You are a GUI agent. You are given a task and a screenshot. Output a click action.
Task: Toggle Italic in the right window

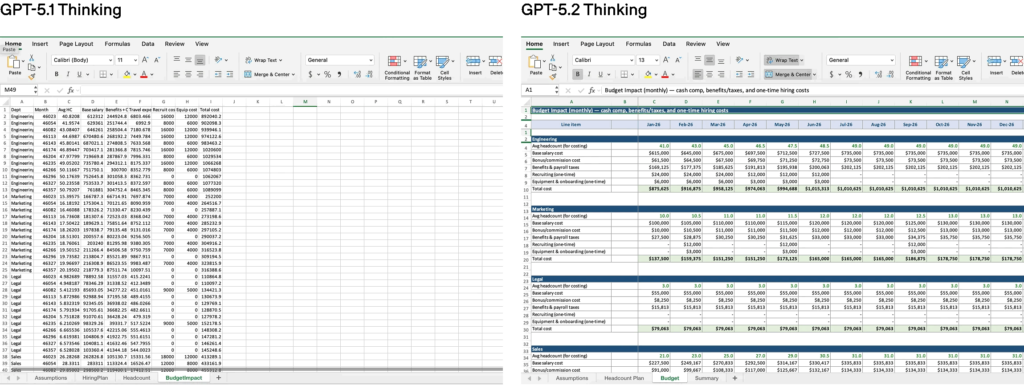[589, 74]
